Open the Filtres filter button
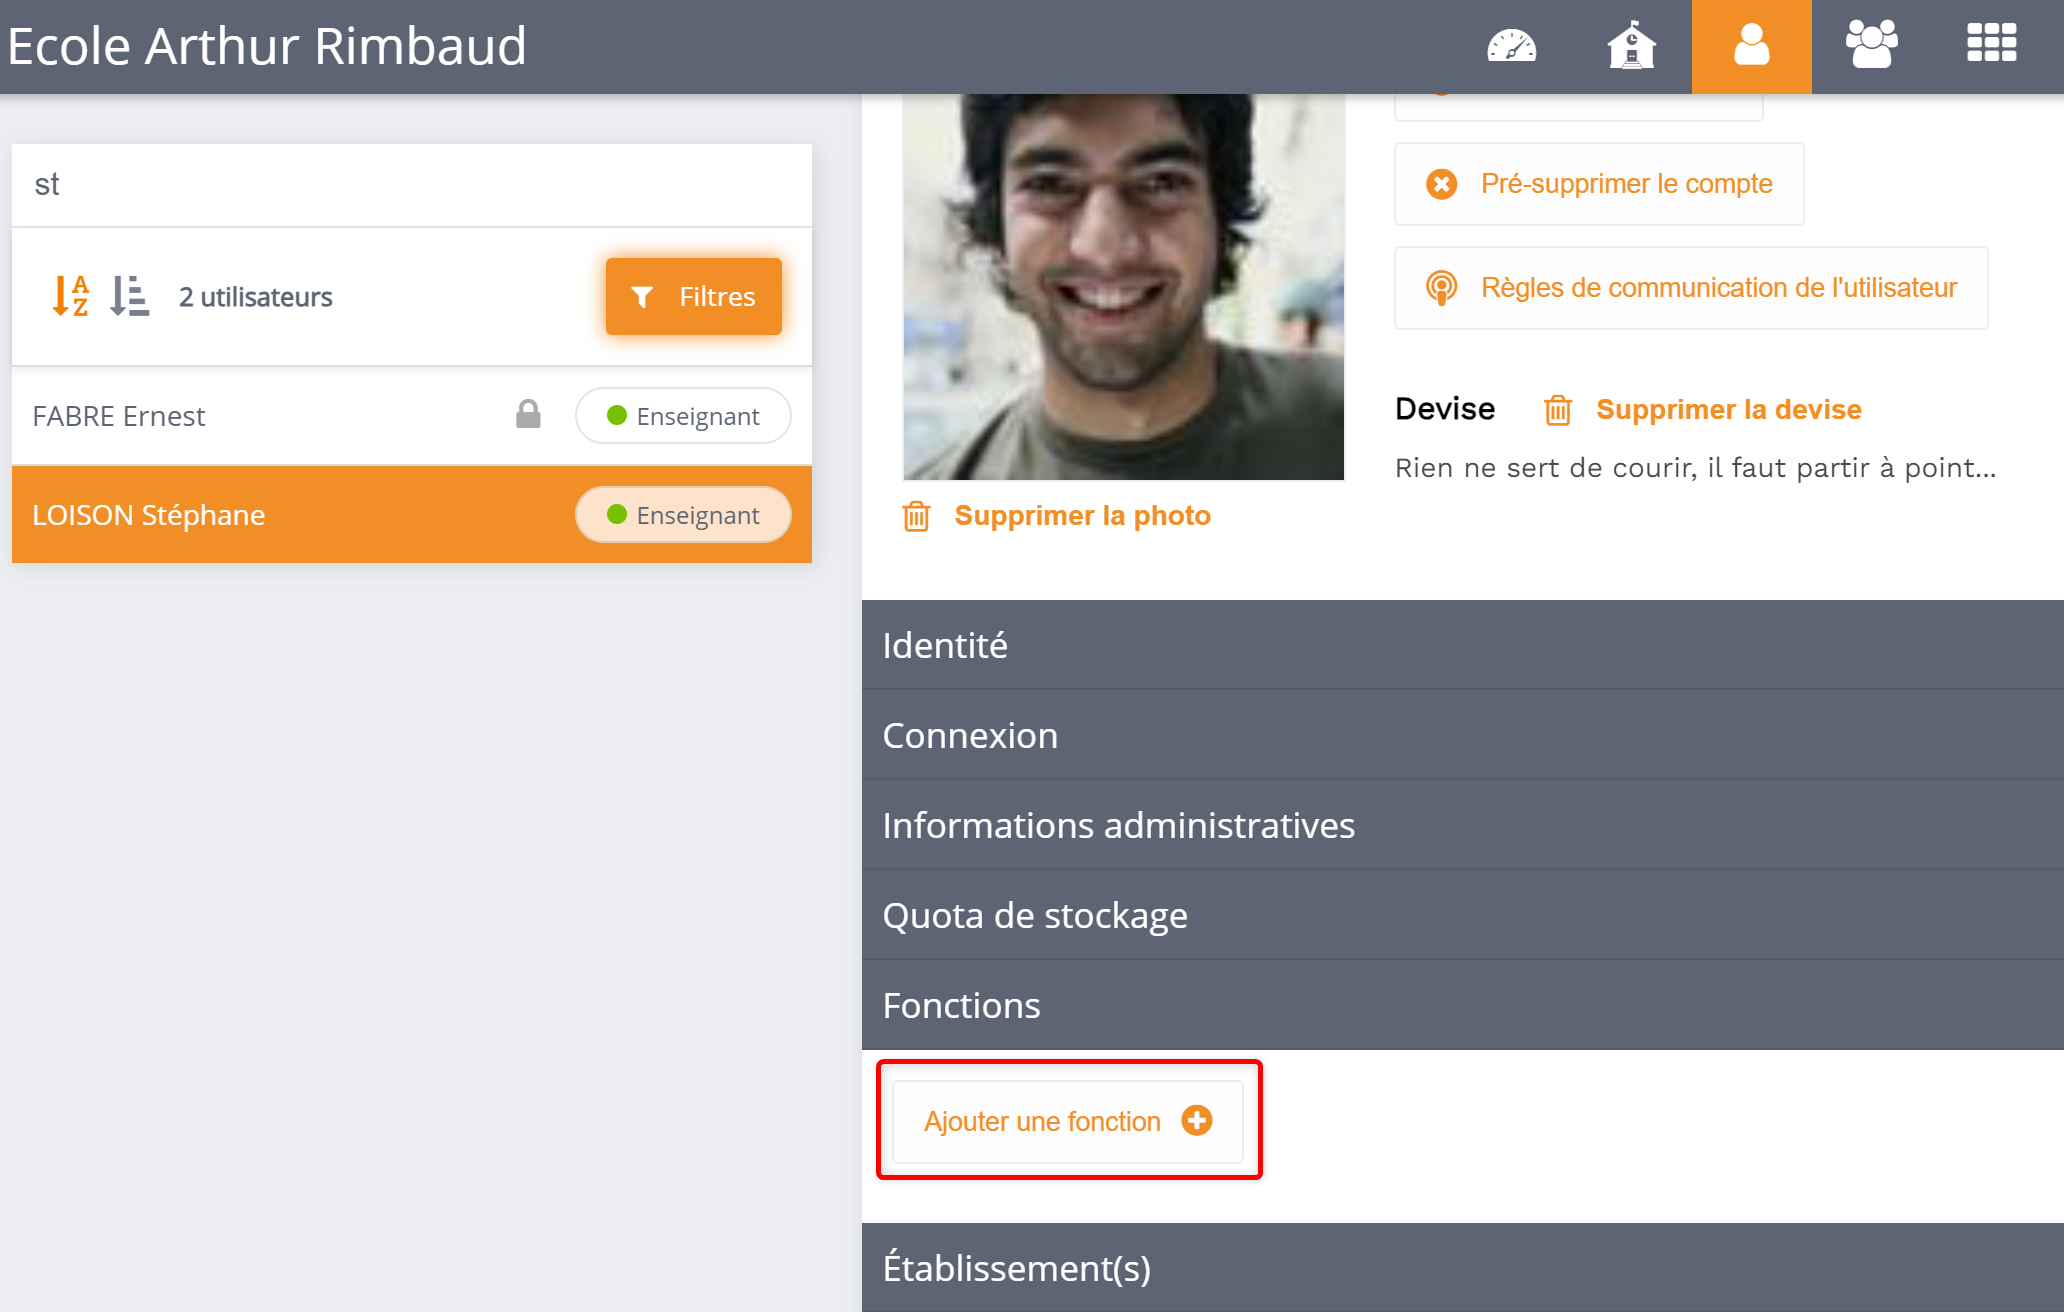Viewport: 2064px width, 1312px height. pos(693,296)
